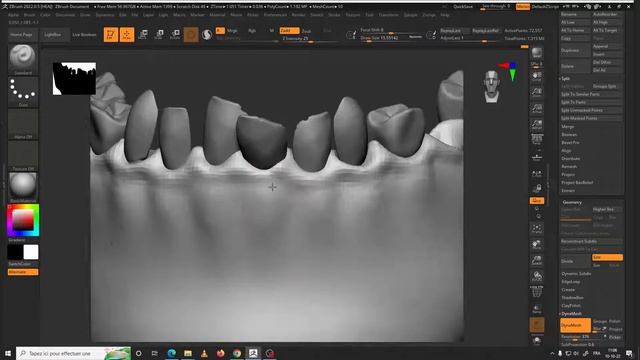Select the Standard brush thumbnail
This screenshot has width=640, height=360.
(x=23, y=59)
